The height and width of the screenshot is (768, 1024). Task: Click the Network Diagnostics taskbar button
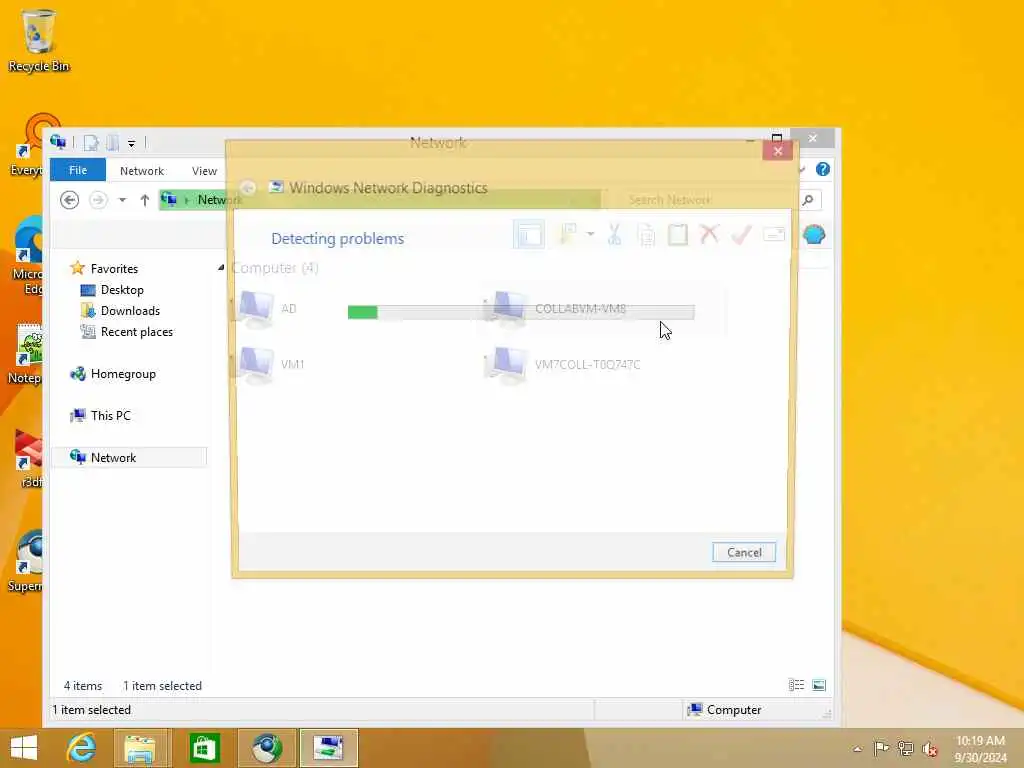pos(328,748)
